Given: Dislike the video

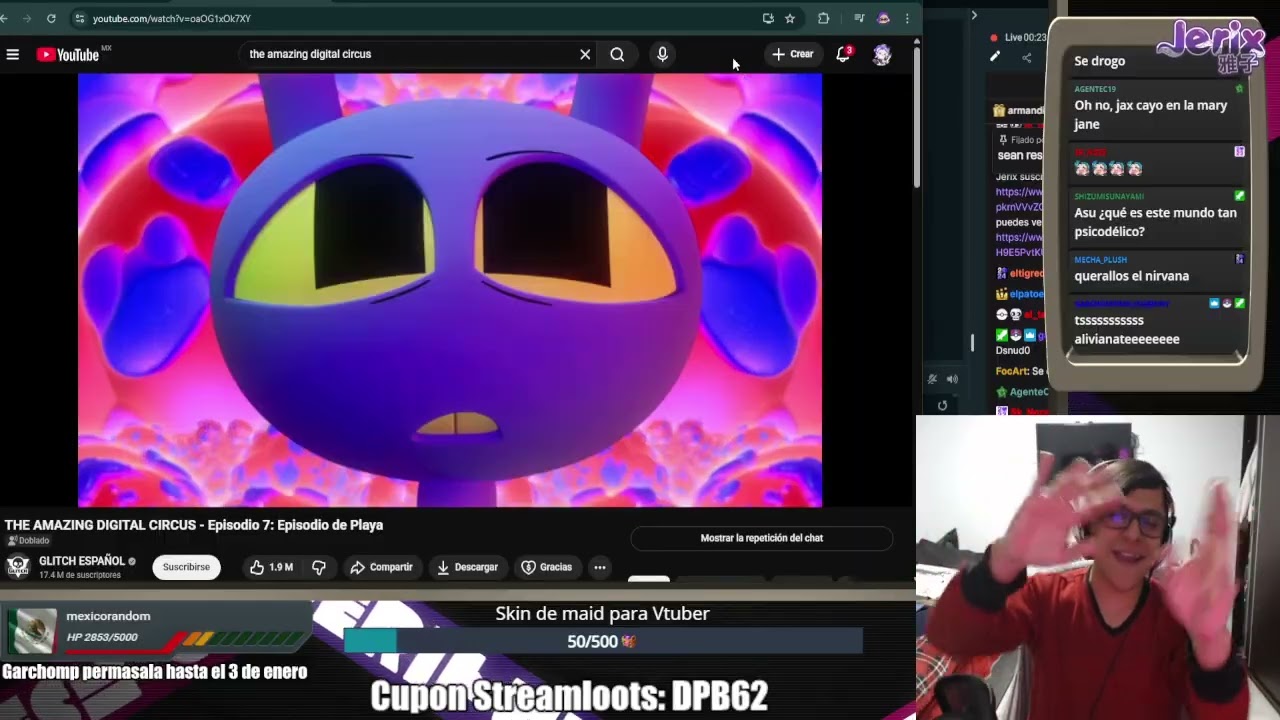Looking at the screenshot, I should pyautogui.click(x=319, y=567).
